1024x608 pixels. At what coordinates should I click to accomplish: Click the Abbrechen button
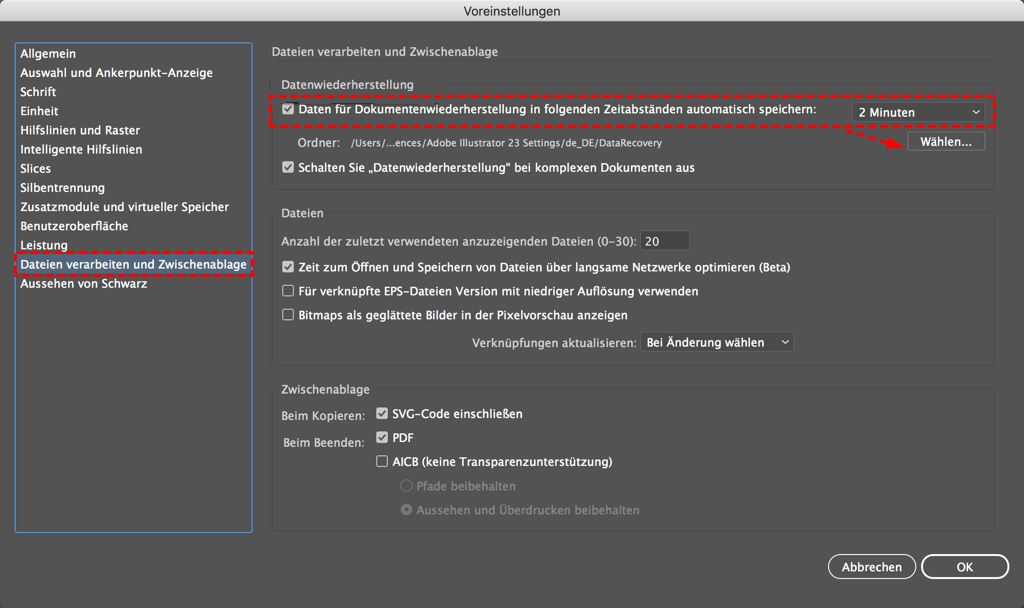click(872, 567)
